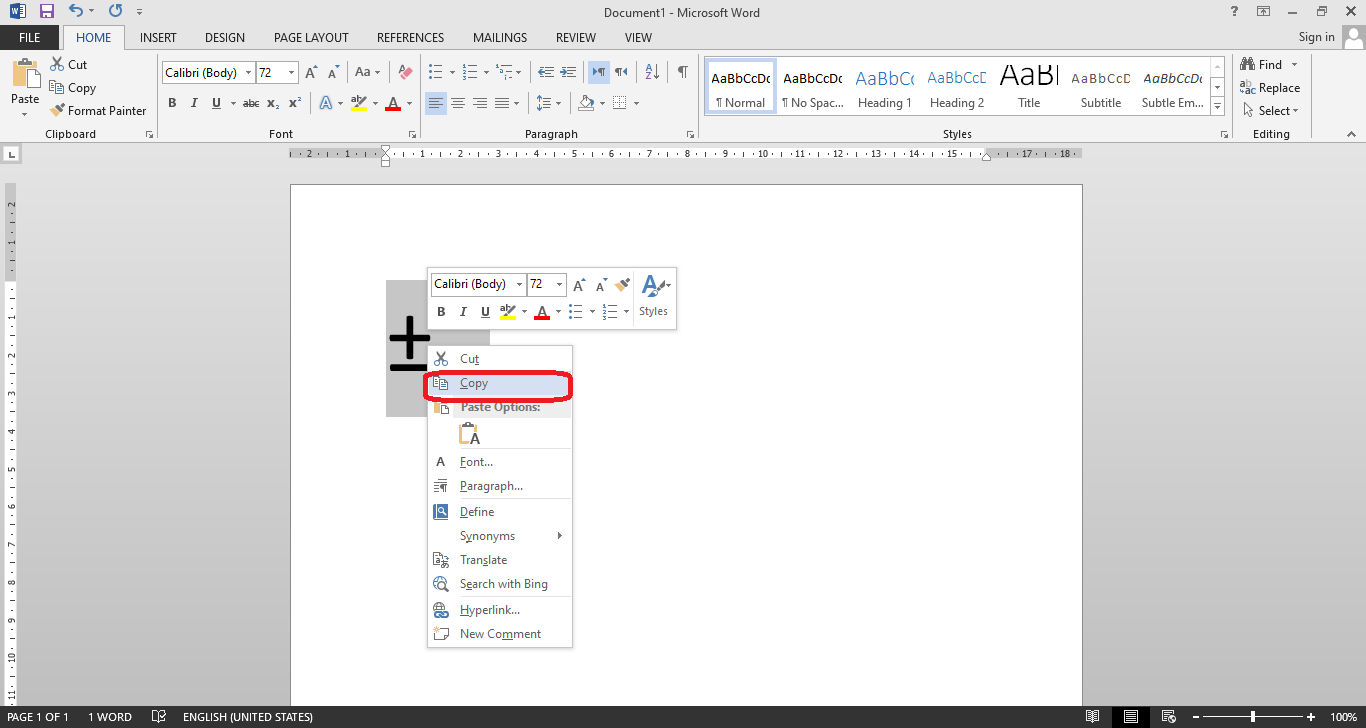The width and height of the screenshot is (1366, 728).
Task: Click the Increase Indent icon in ribbon
Action: (568, 72)
